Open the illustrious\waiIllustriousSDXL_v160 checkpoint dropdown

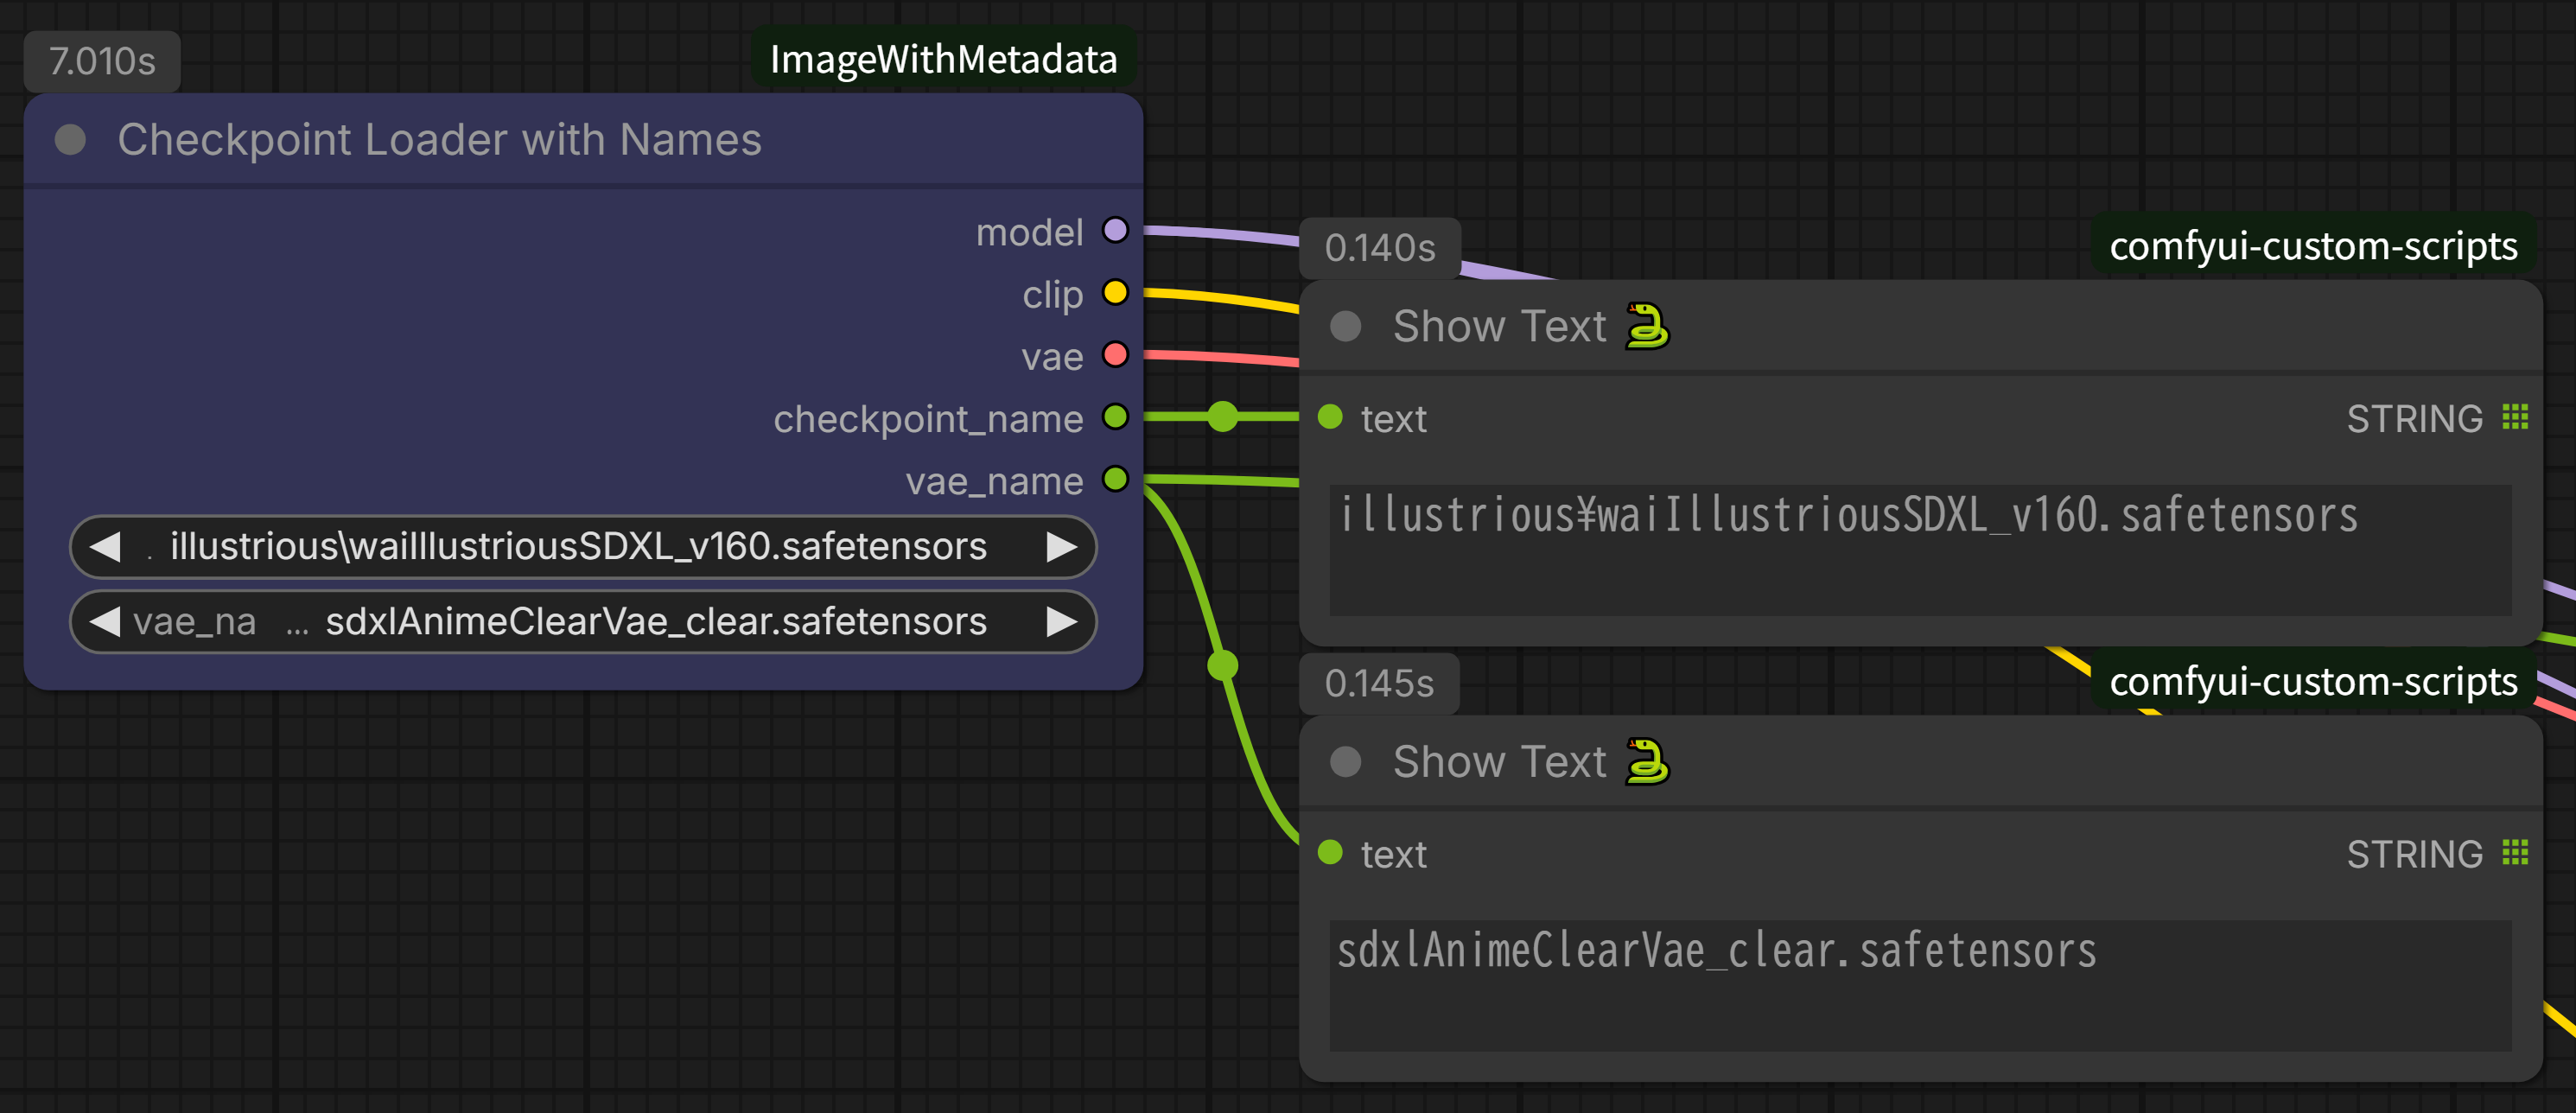[x=583, y=547]
